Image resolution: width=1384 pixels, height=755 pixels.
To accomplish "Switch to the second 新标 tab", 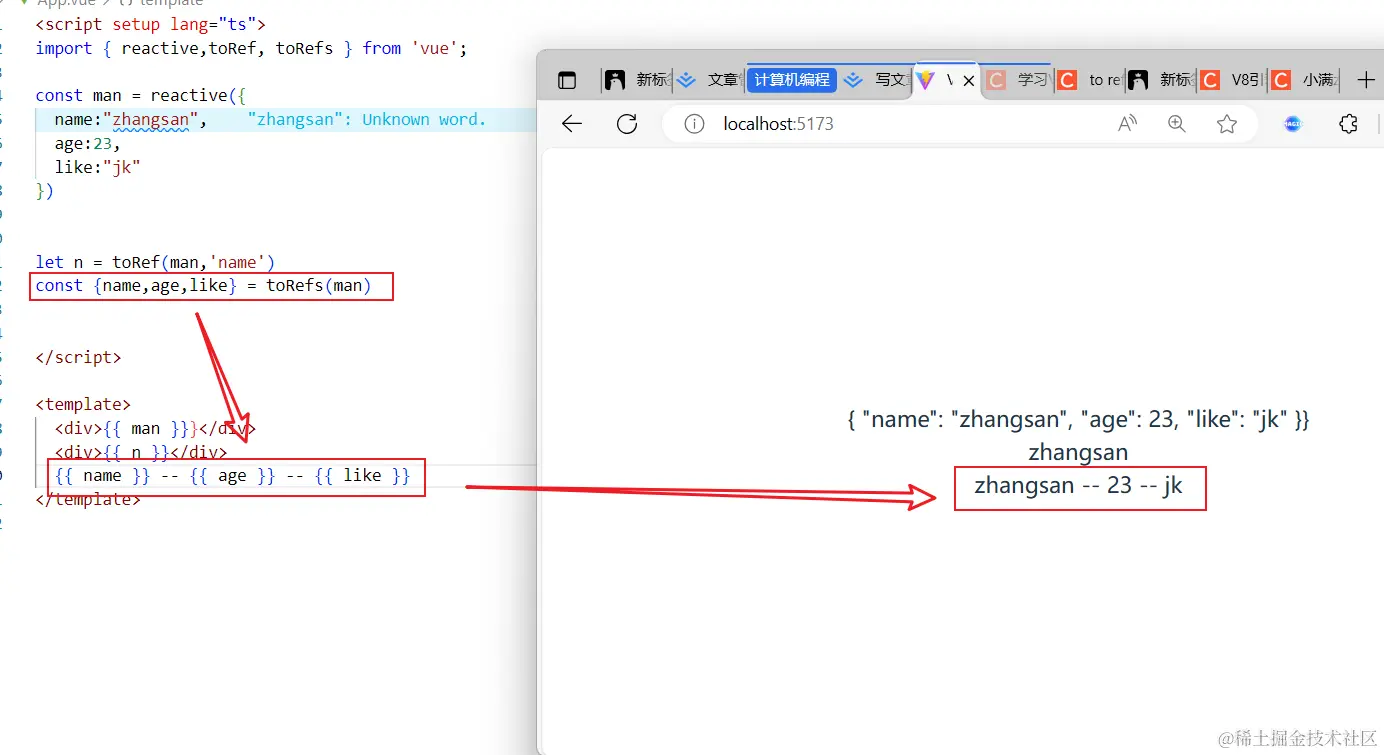I will (1160, 80).
